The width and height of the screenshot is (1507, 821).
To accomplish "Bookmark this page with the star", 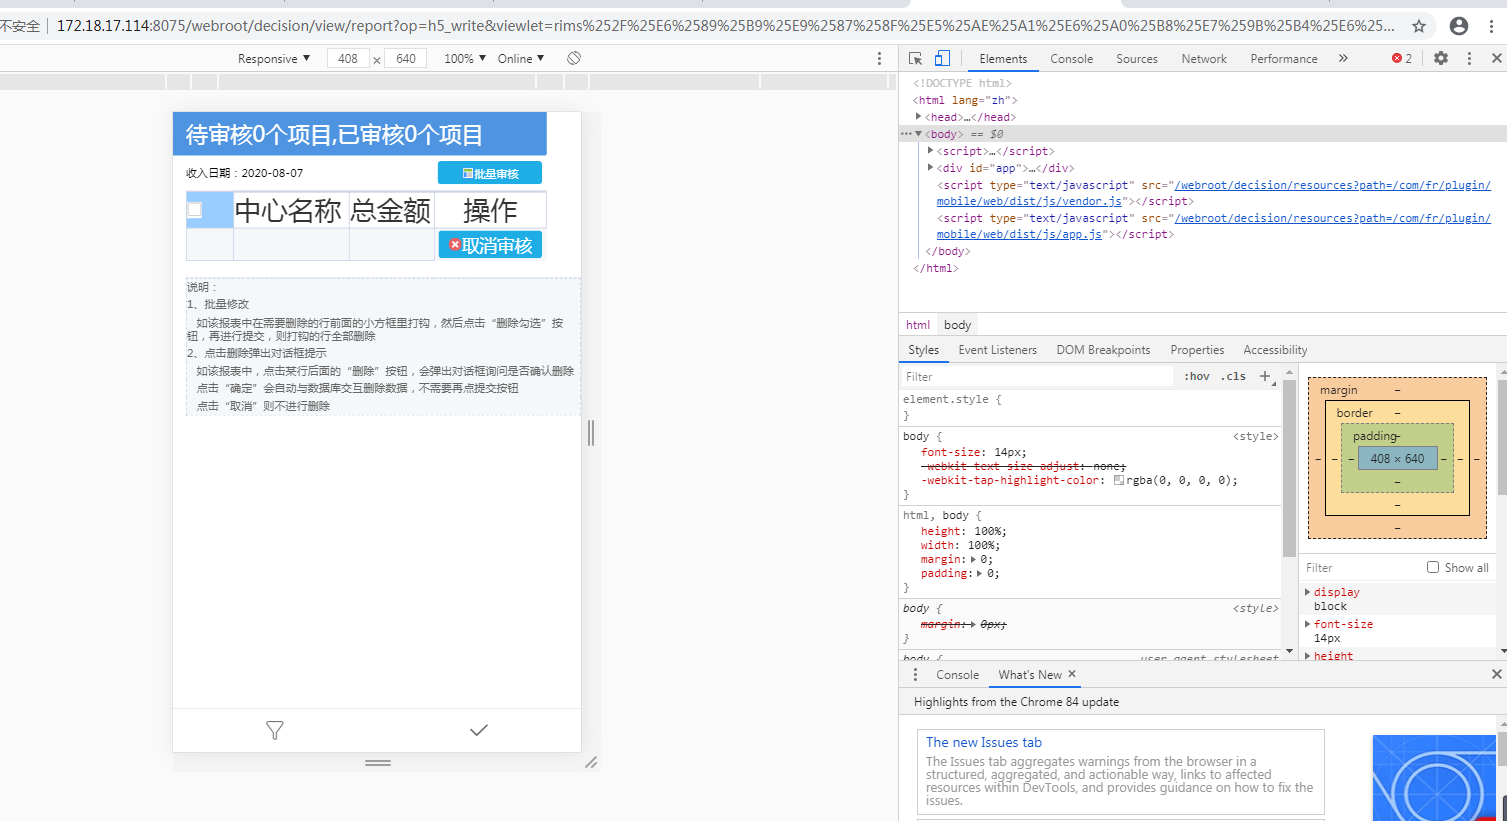I will coord(1419,26).
